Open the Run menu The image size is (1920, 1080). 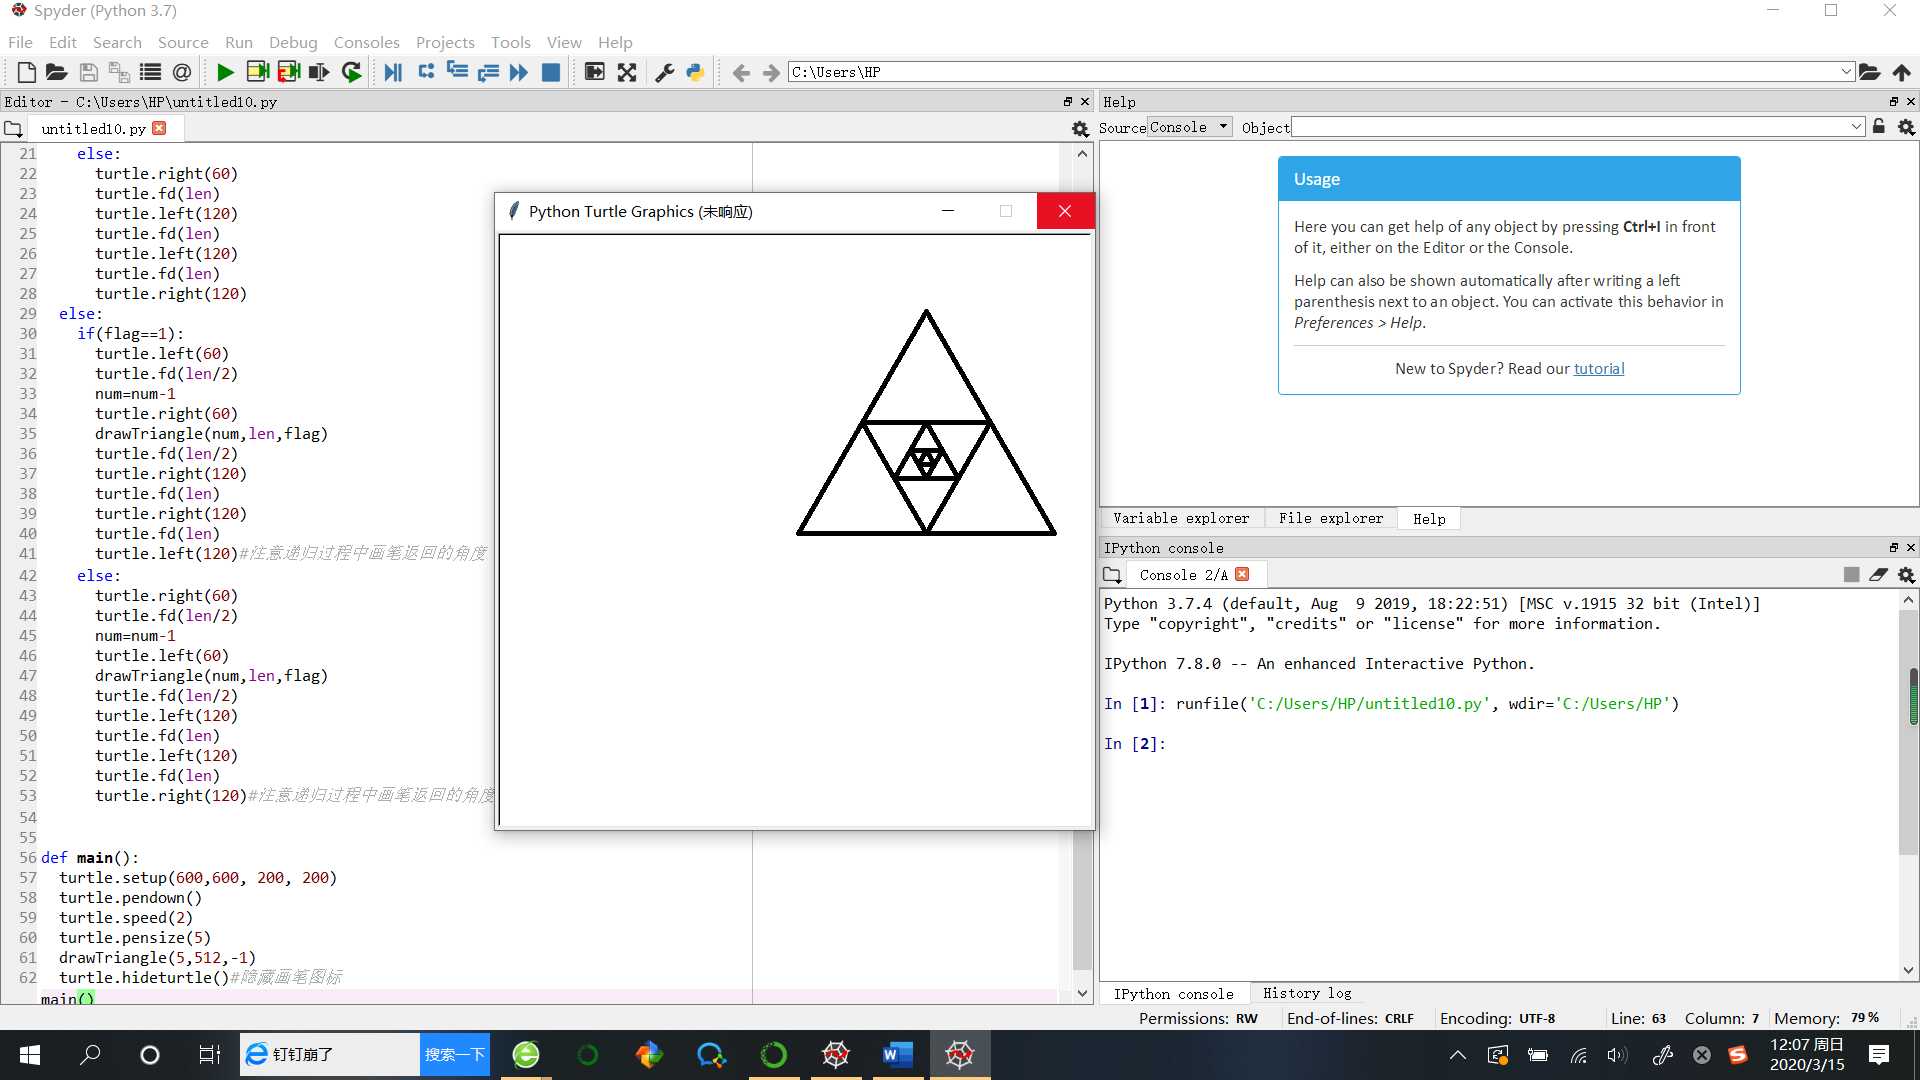[x=237, y=42]
